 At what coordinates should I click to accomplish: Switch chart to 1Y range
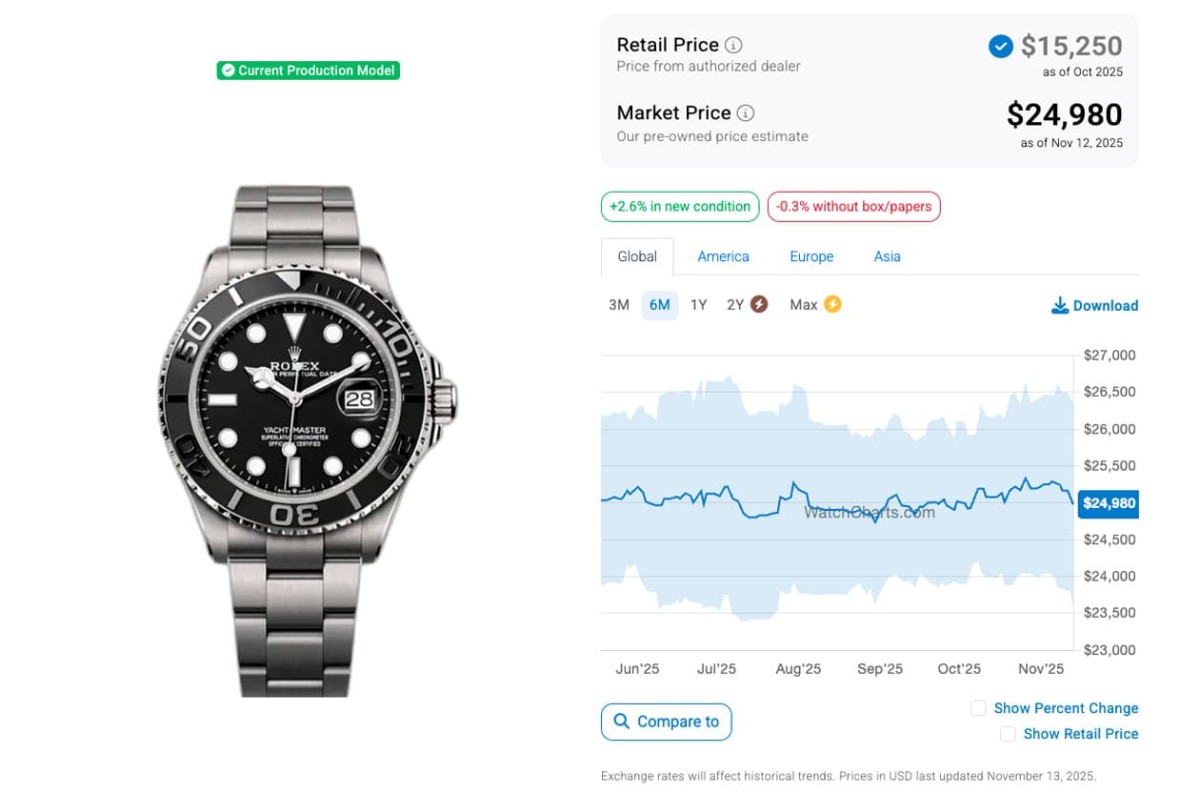click(x=698, y=305)
